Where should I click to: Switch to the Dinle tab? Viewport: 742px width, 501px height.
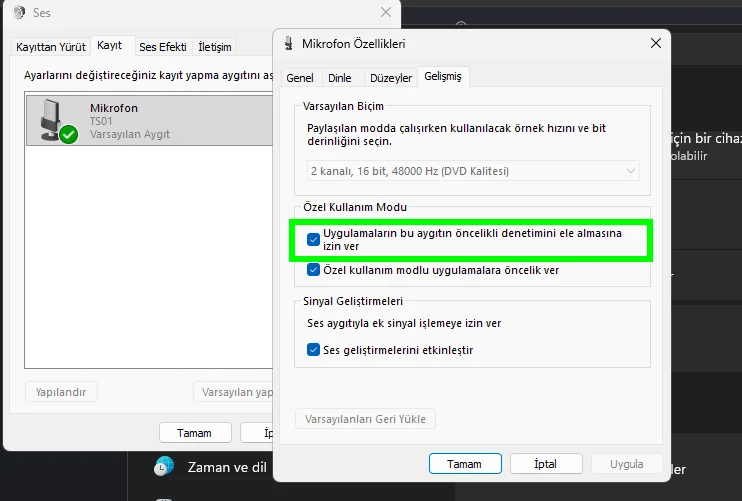340,78
